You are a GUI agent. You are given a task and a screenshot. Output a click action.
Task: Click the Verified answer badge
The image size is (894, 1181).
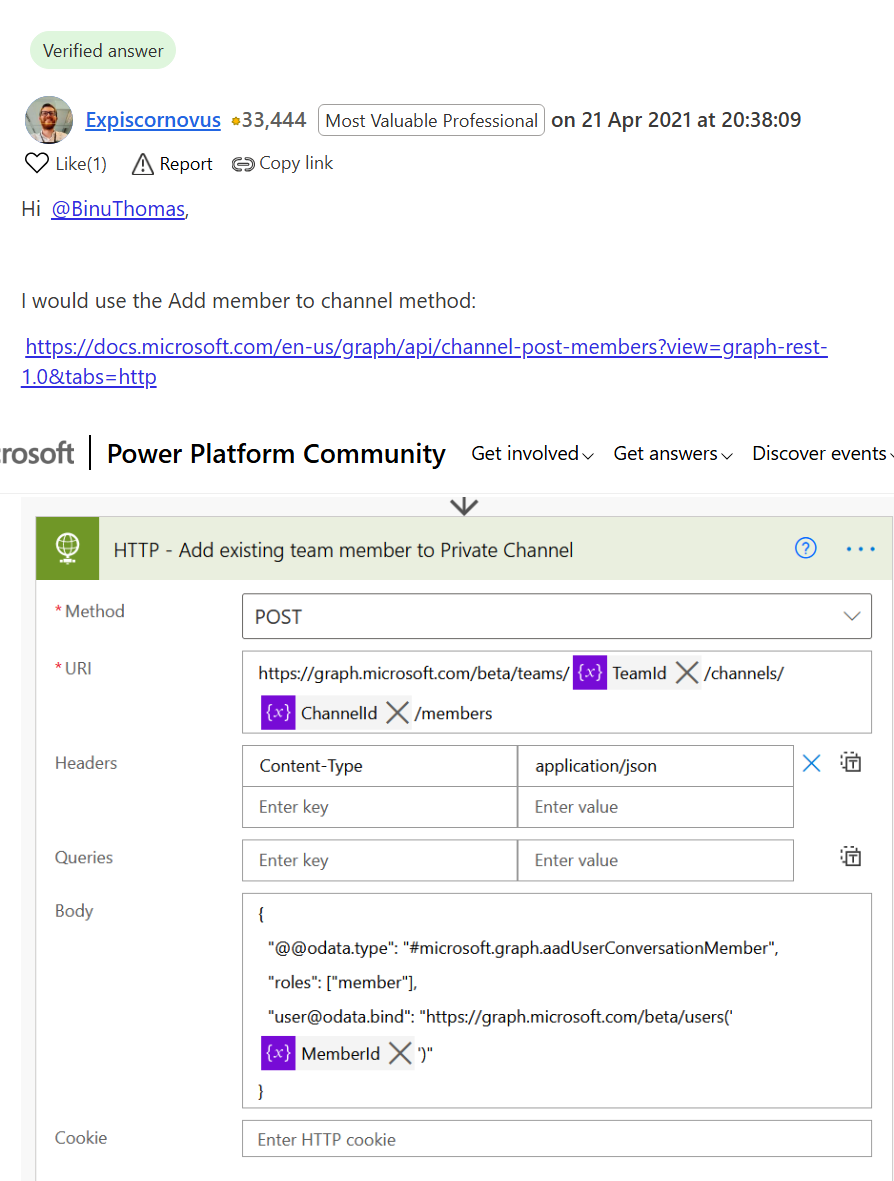(103, 50)
